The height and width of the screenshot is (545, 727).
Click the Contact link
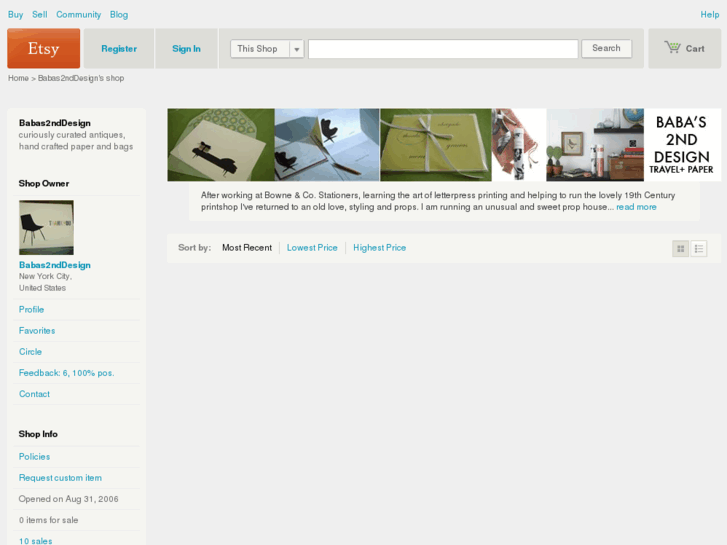pyautogui.click(x=34, y=394)
